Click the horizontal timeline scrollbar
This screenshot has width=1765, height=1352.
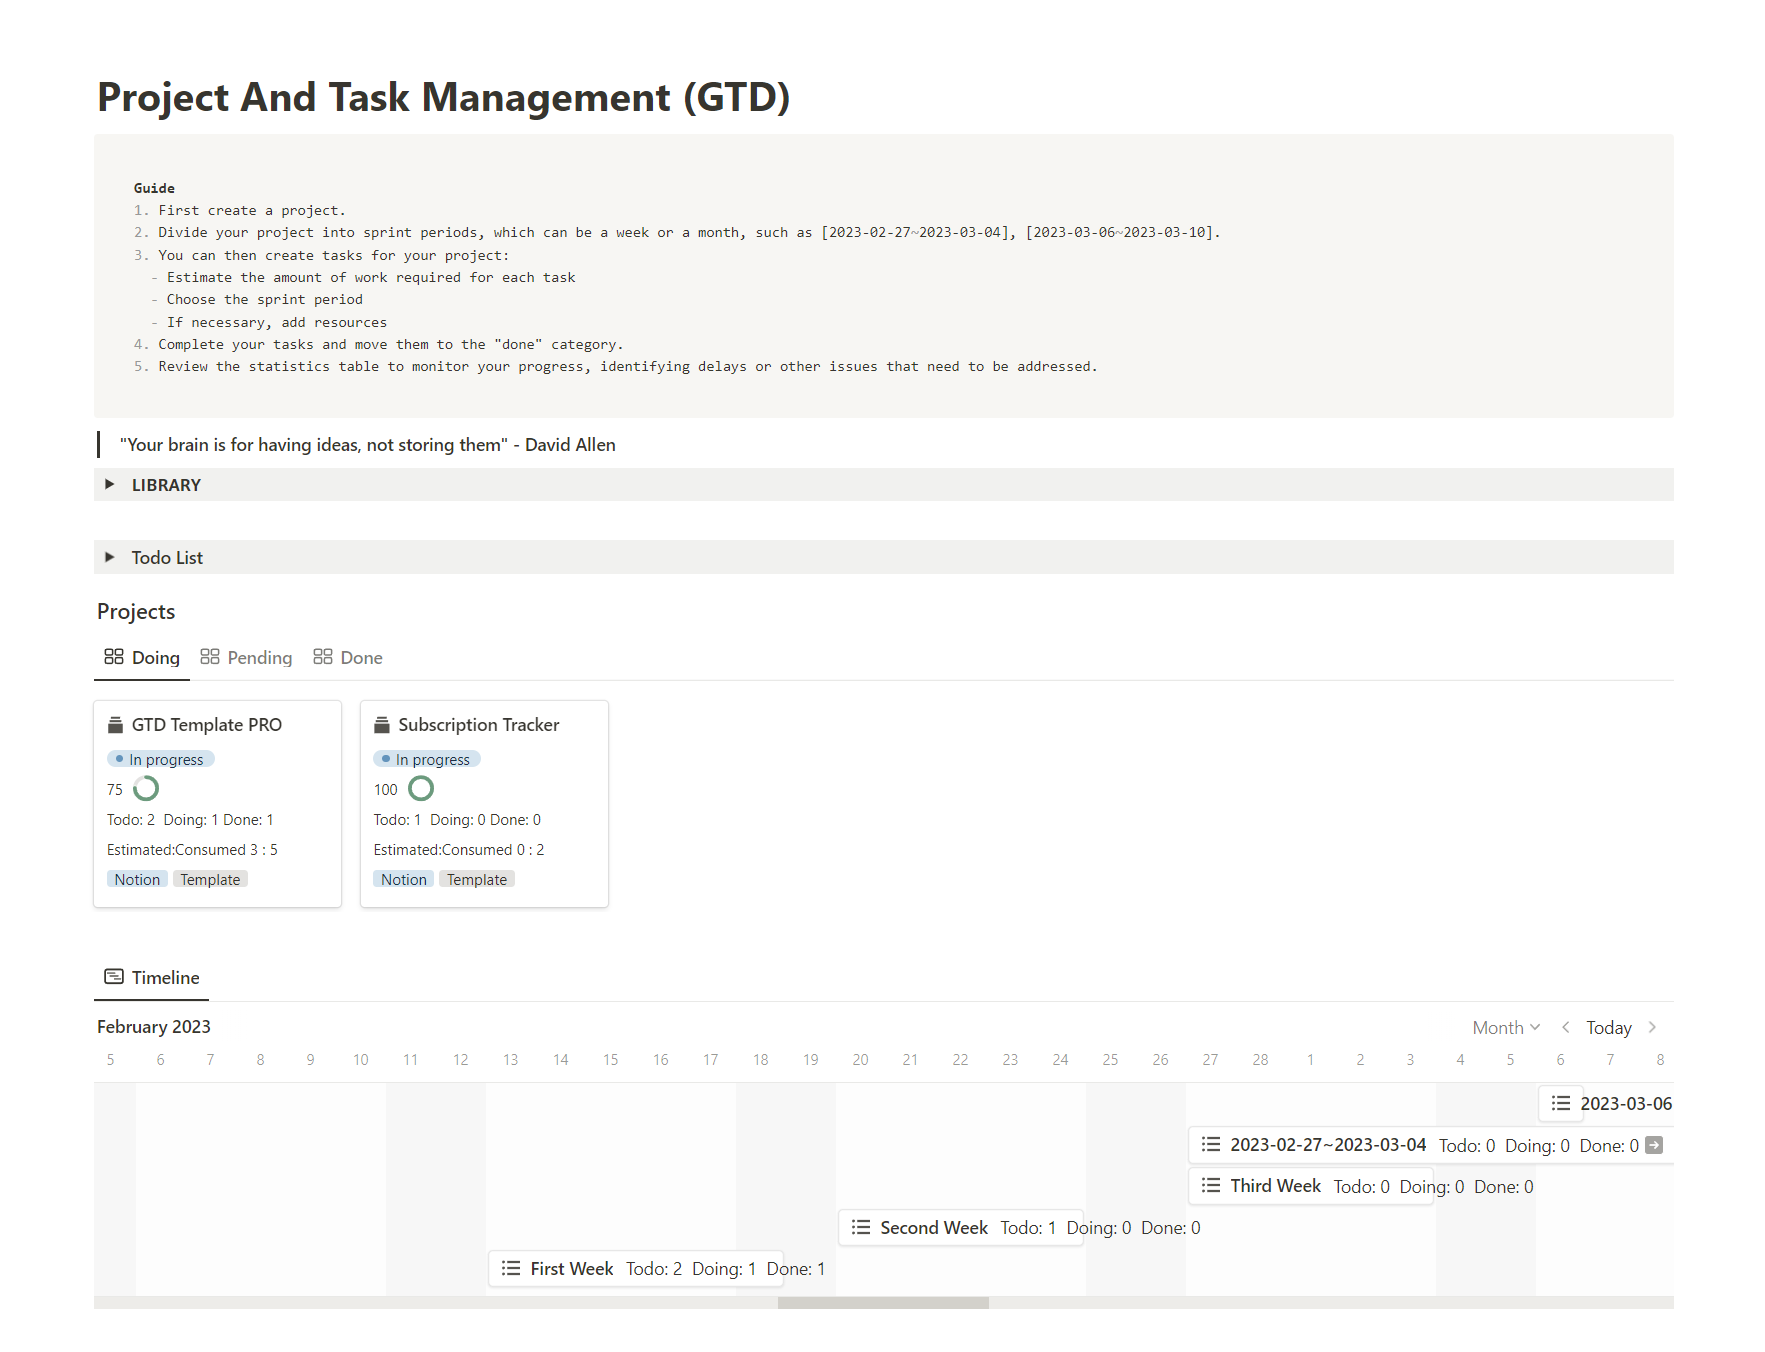(x=884, y=1302)
